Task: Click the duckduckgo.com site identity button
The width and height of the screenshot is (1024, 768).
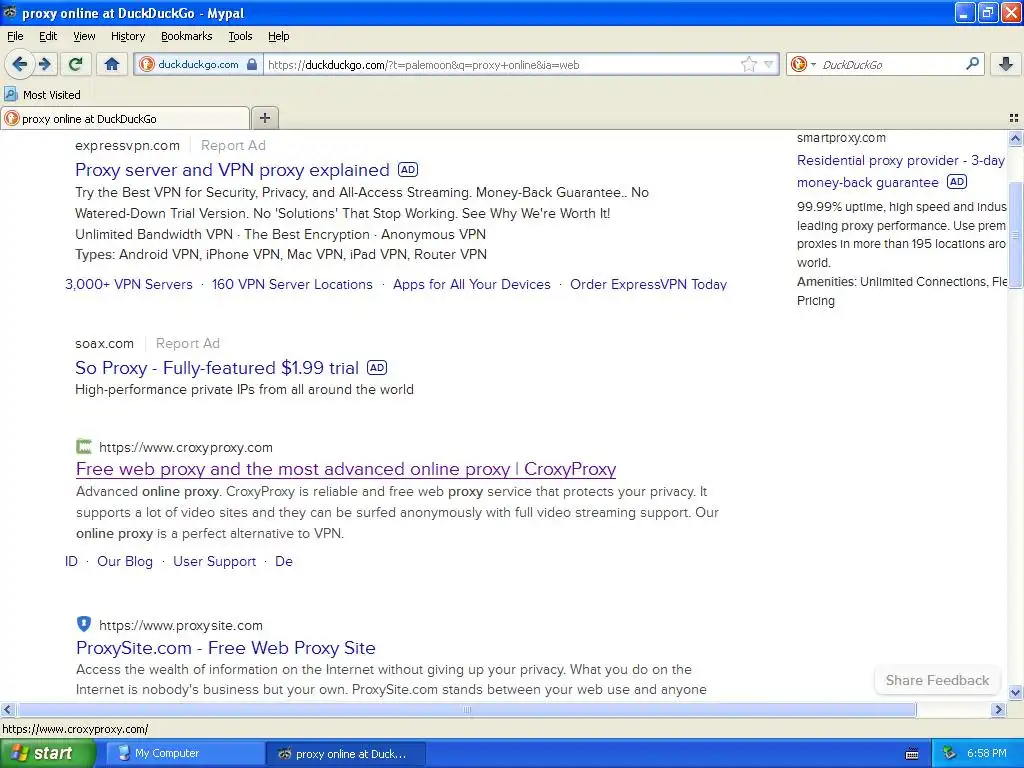Action: tap(199, 64)
